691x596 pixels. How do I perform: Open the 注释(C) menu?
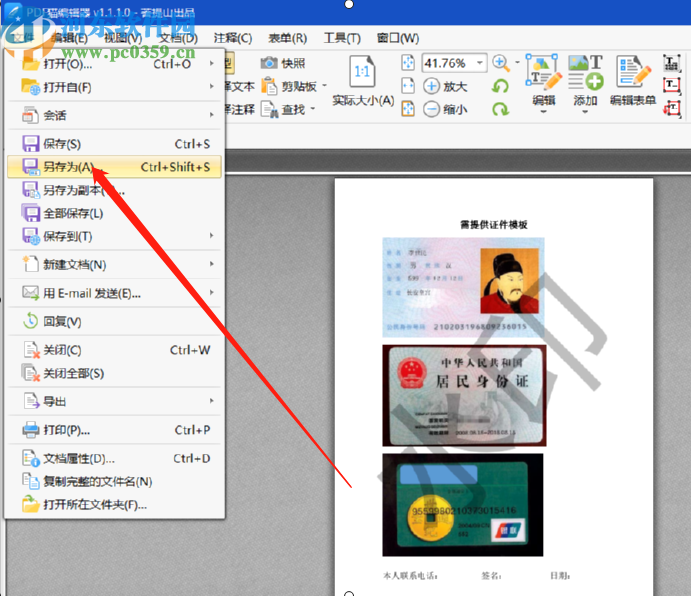pyautogui.click(x=233, y=38)
